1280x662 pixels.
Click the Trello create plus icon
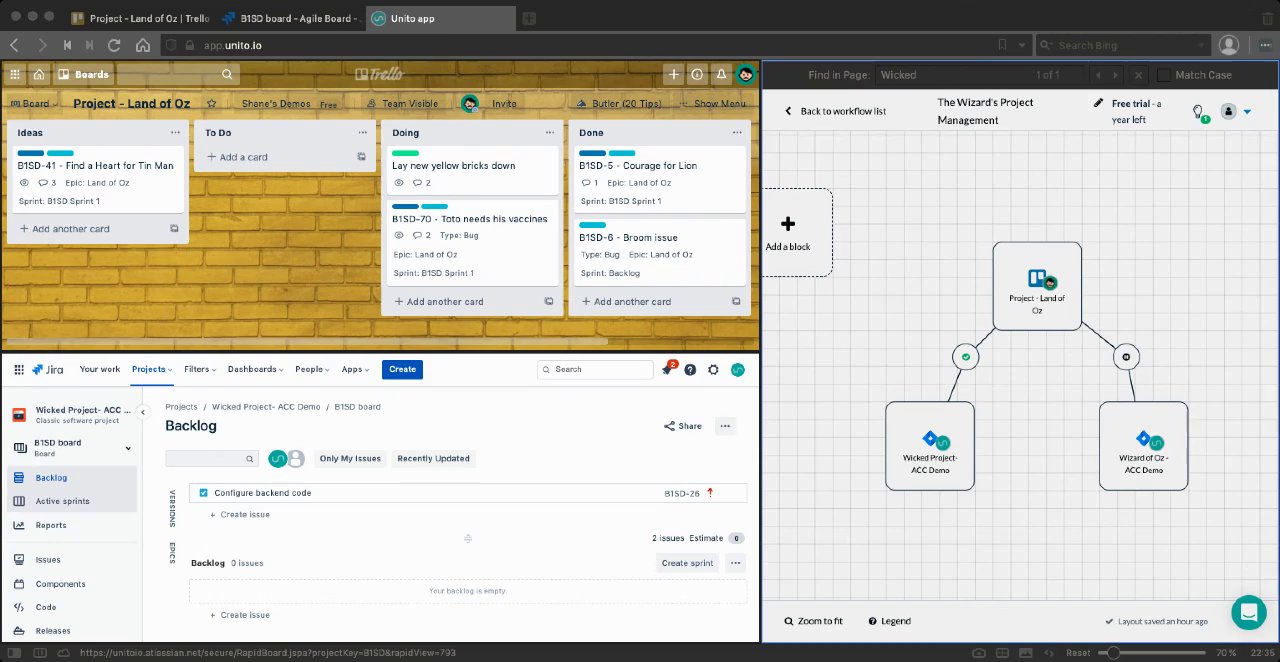point(674,74)
